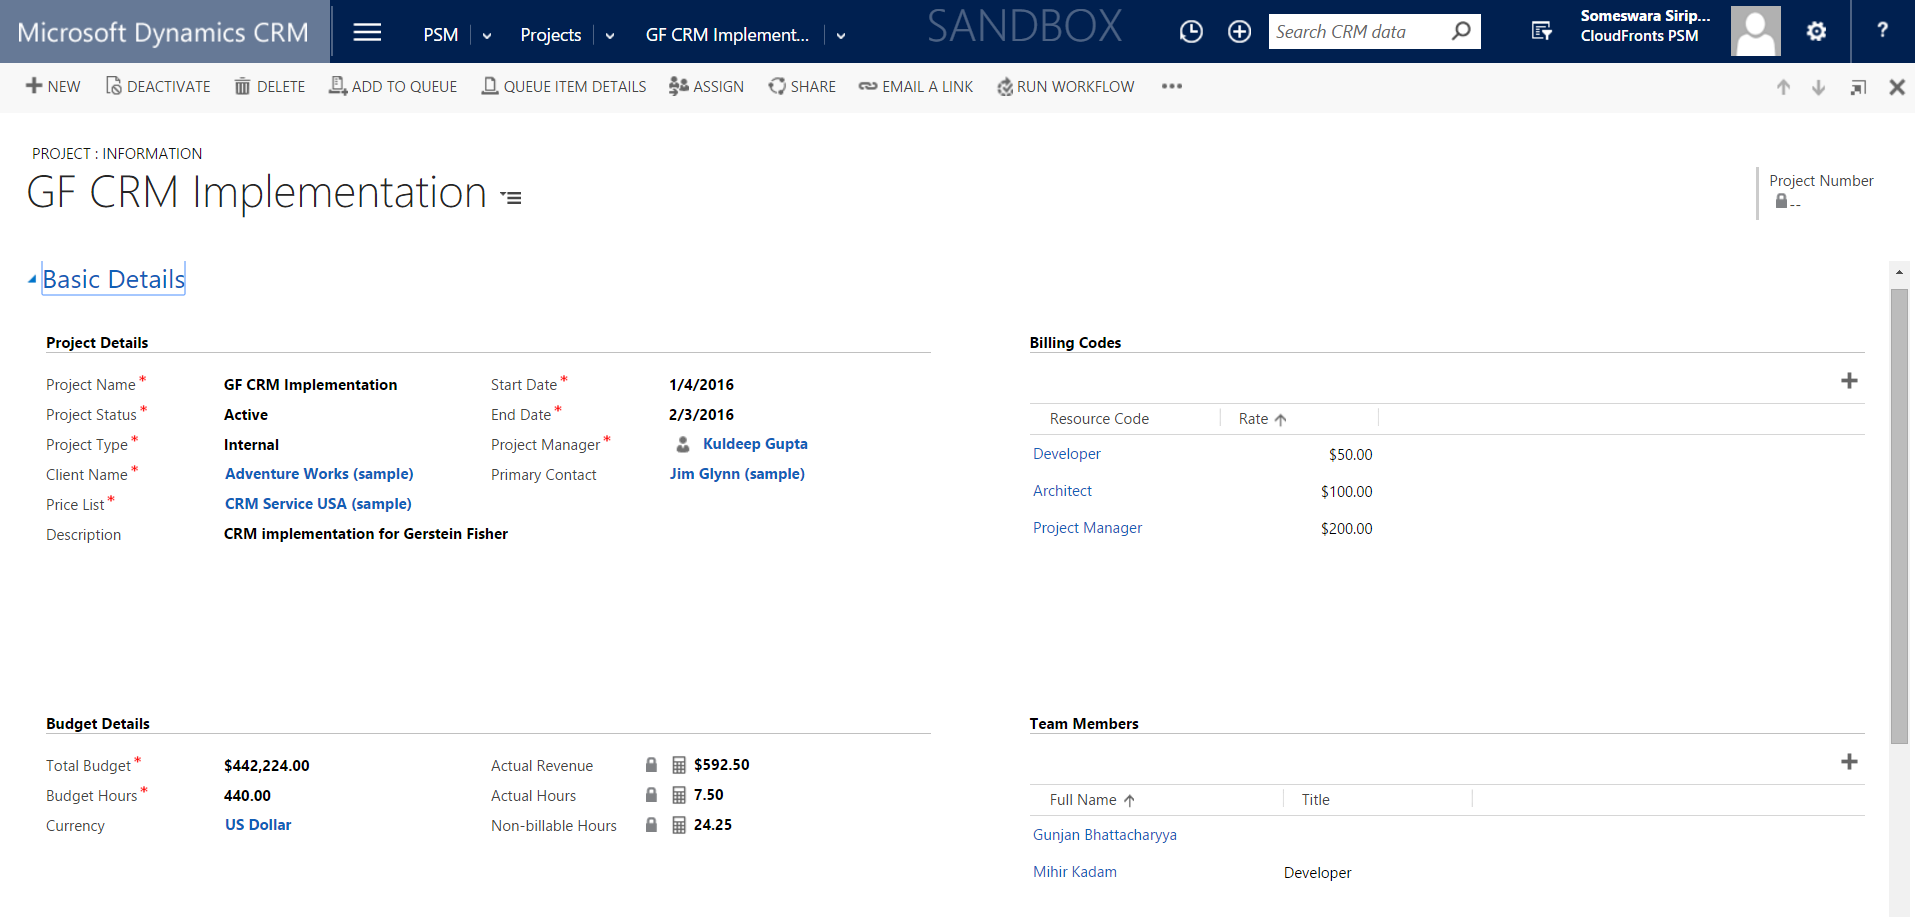Open settings gear icon

(x=1816, y=32)
